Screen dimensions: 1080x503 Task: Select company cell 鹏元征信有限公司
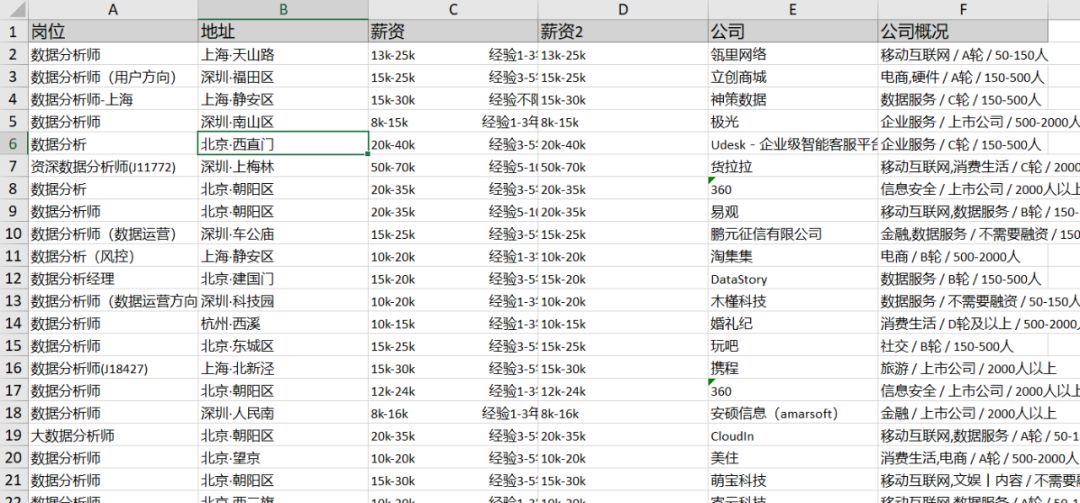coord(793,234)
